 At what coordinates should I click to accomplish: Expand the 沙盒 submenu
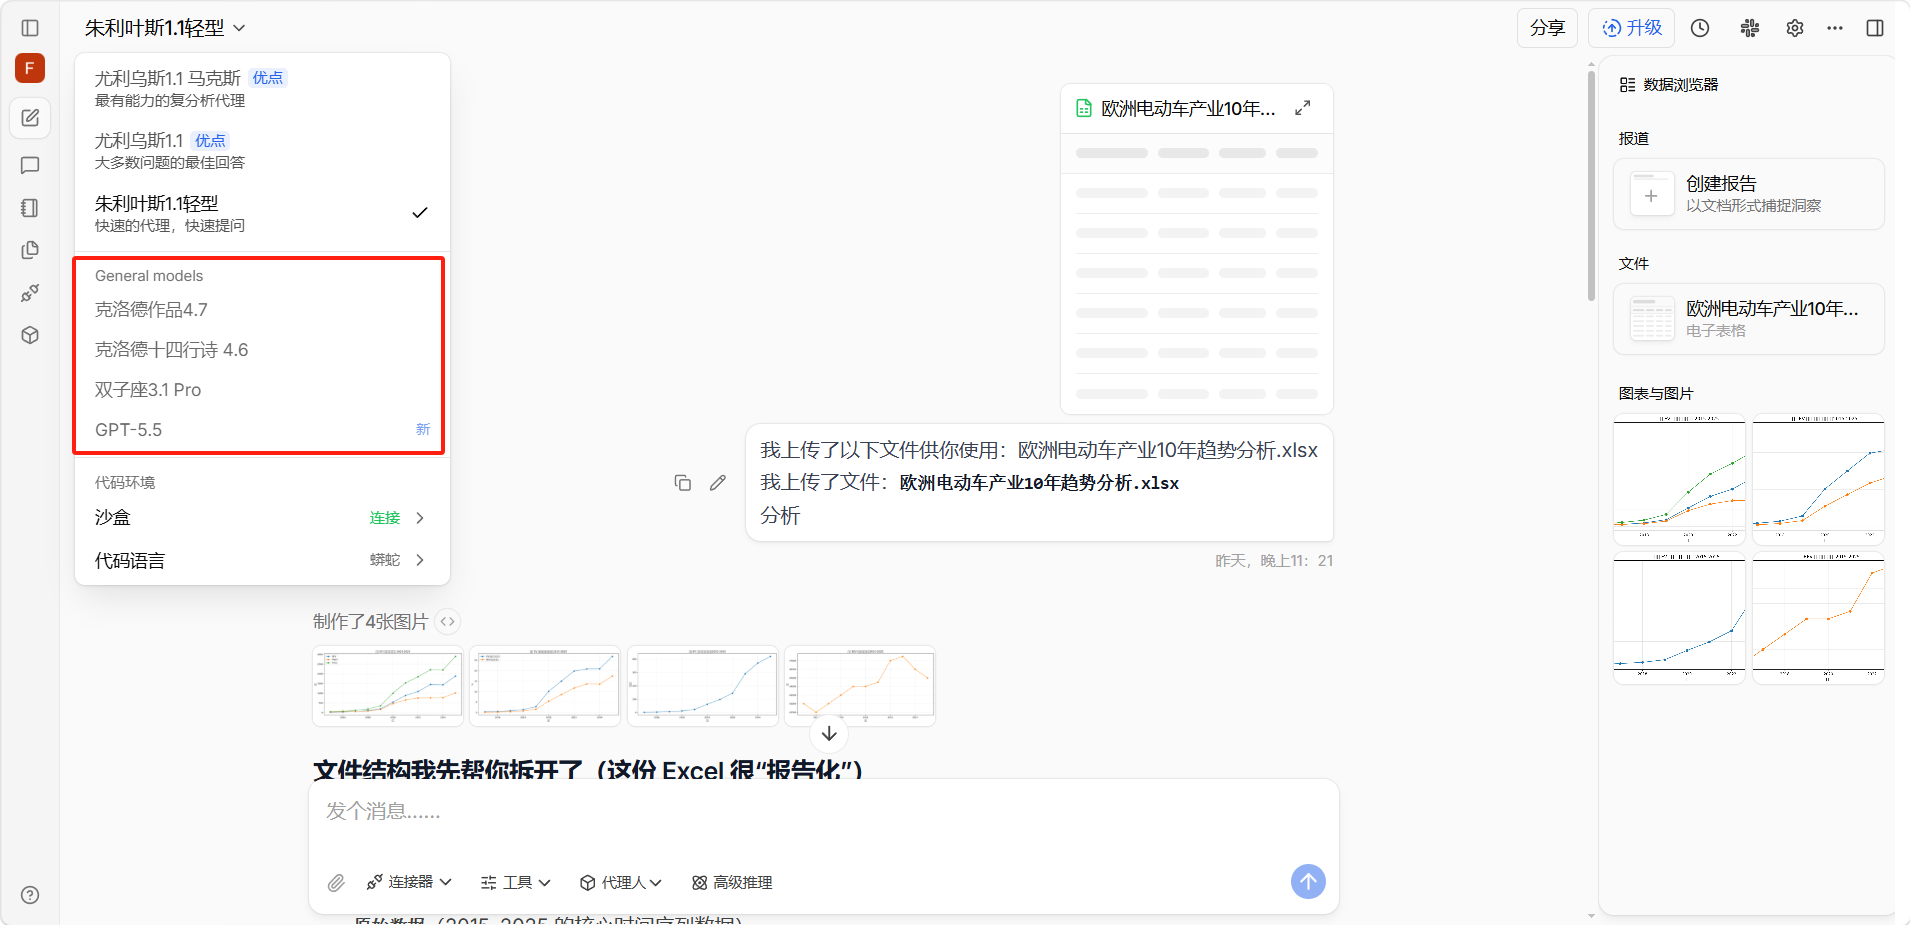(260, 517)
